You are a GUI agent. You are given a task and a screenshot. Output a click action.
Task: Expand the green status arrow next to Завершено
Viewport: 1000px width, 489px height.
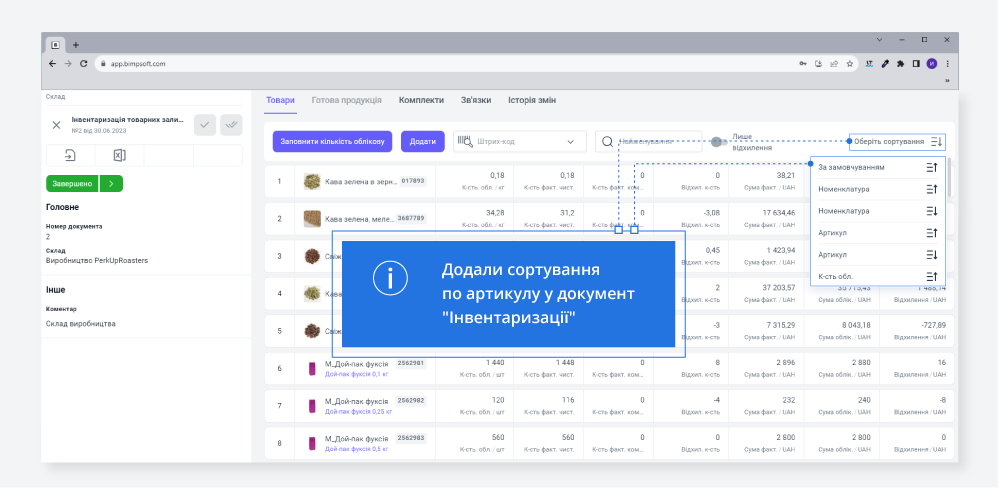[x=112, y=183]
